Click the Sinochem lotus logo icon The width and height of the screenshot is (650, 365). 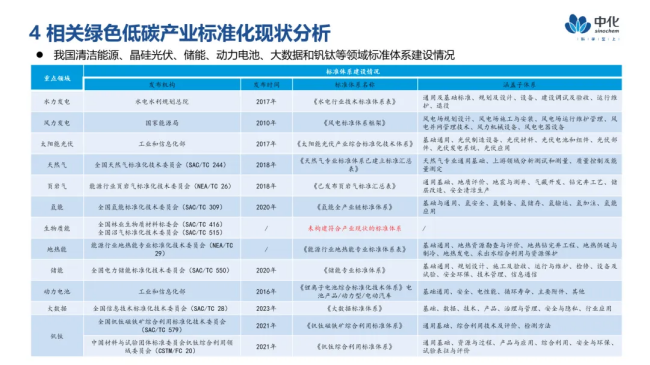(x=577, y=24)
